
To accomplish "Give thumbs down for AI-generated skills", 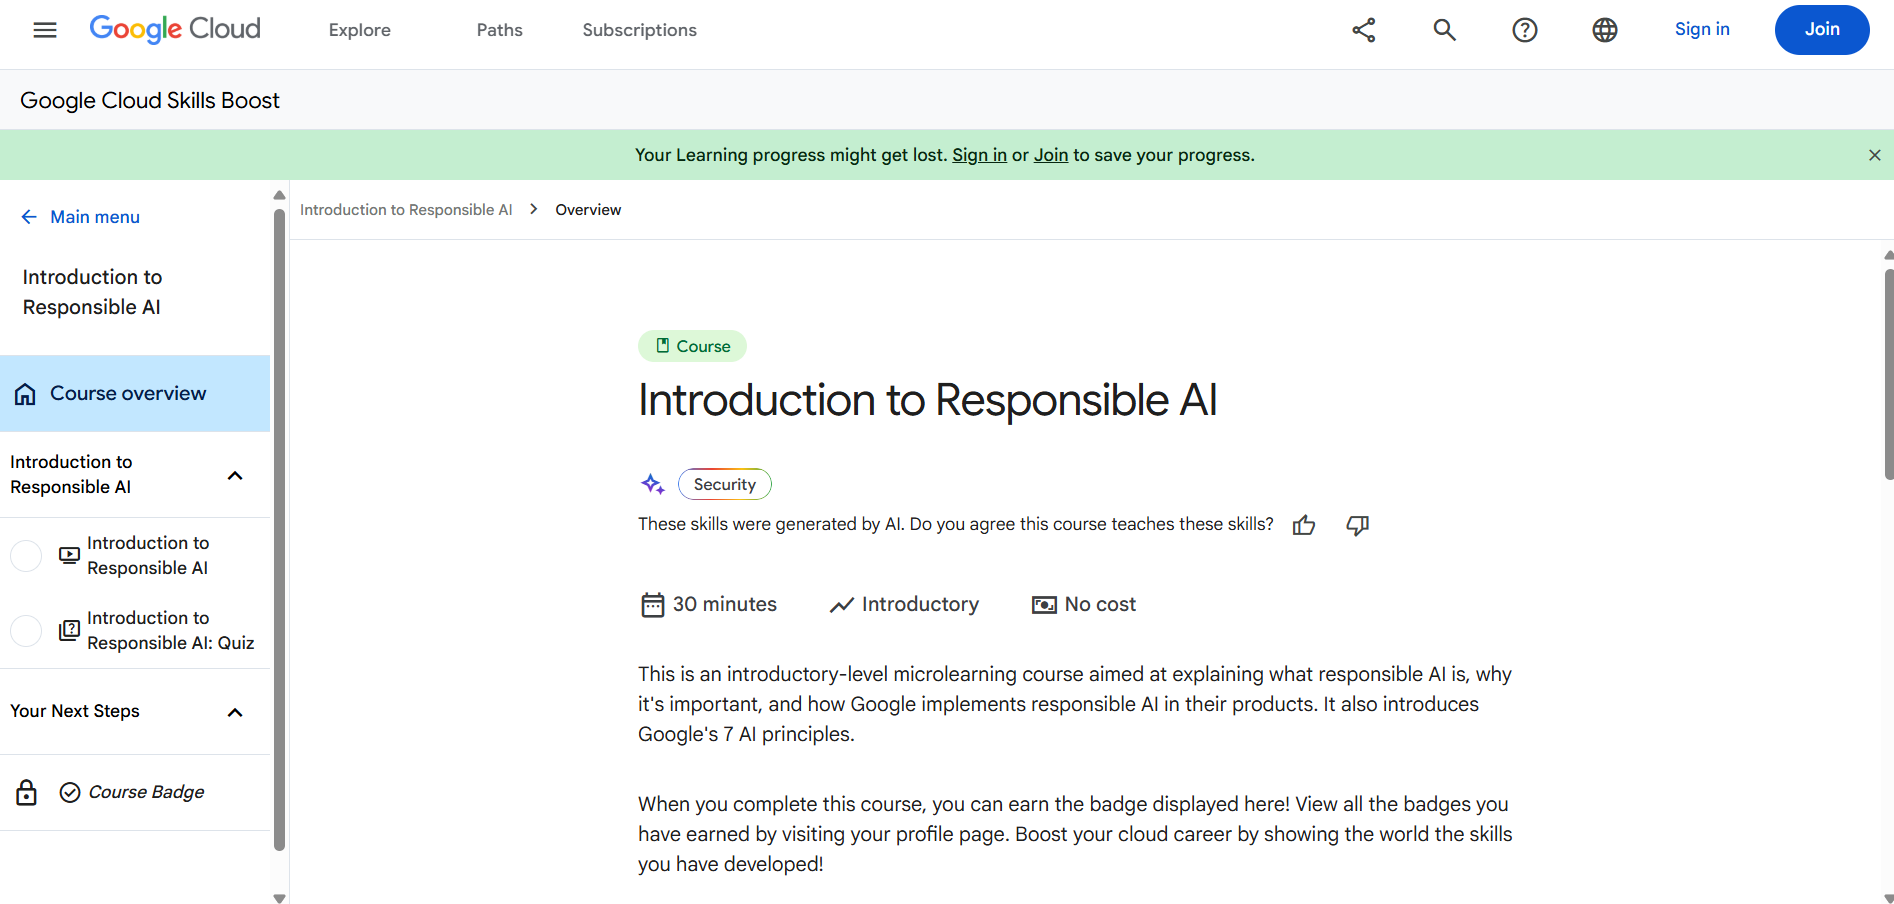I will point(1357,525).
